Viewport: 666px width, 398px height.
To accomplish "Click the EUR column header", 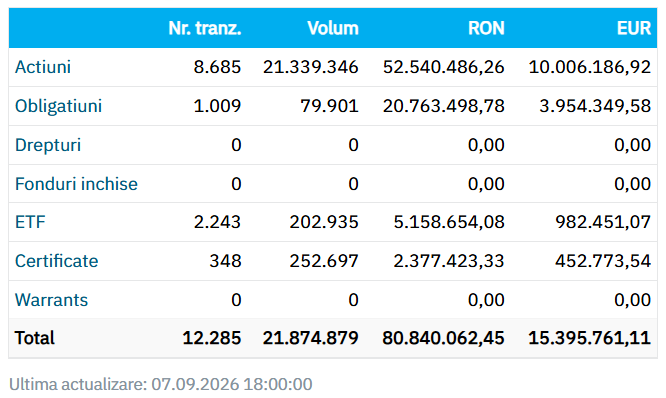I will pos(634,28).
